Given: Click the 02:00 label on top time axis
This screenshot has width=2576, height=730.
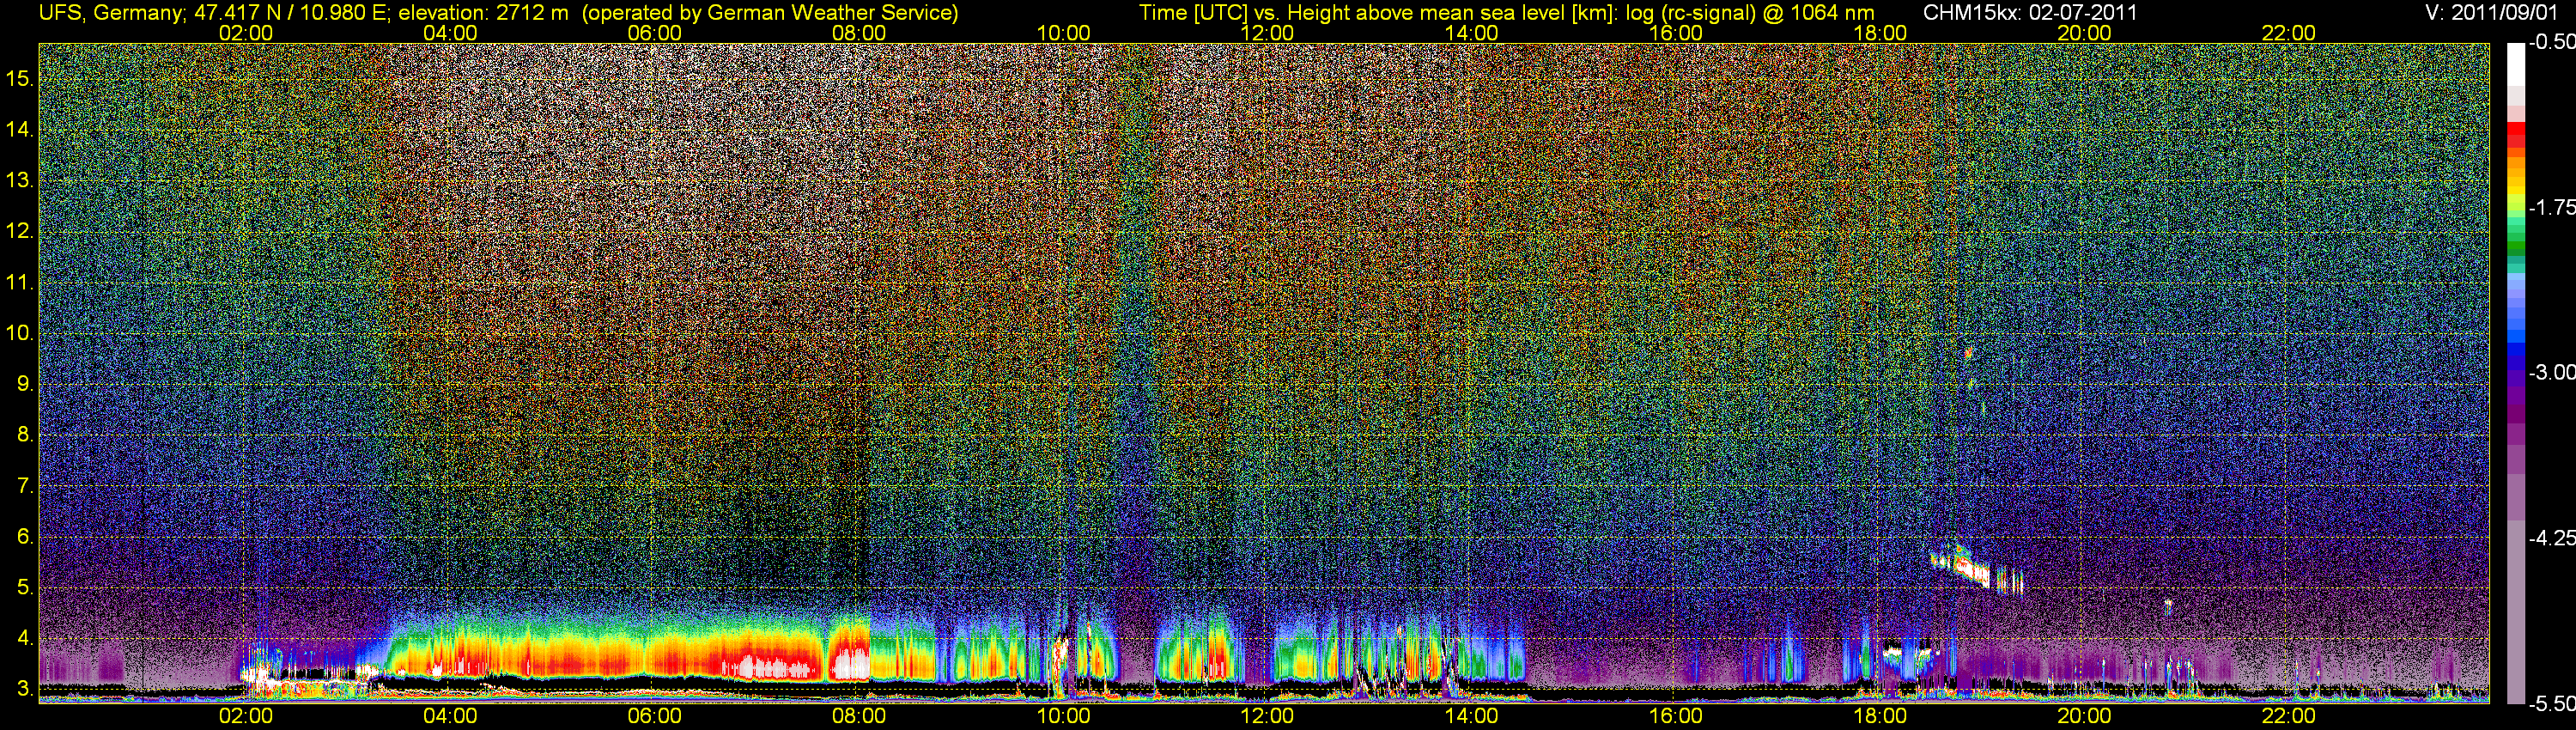Looking at the screenshot, I should tap(245, 33).
